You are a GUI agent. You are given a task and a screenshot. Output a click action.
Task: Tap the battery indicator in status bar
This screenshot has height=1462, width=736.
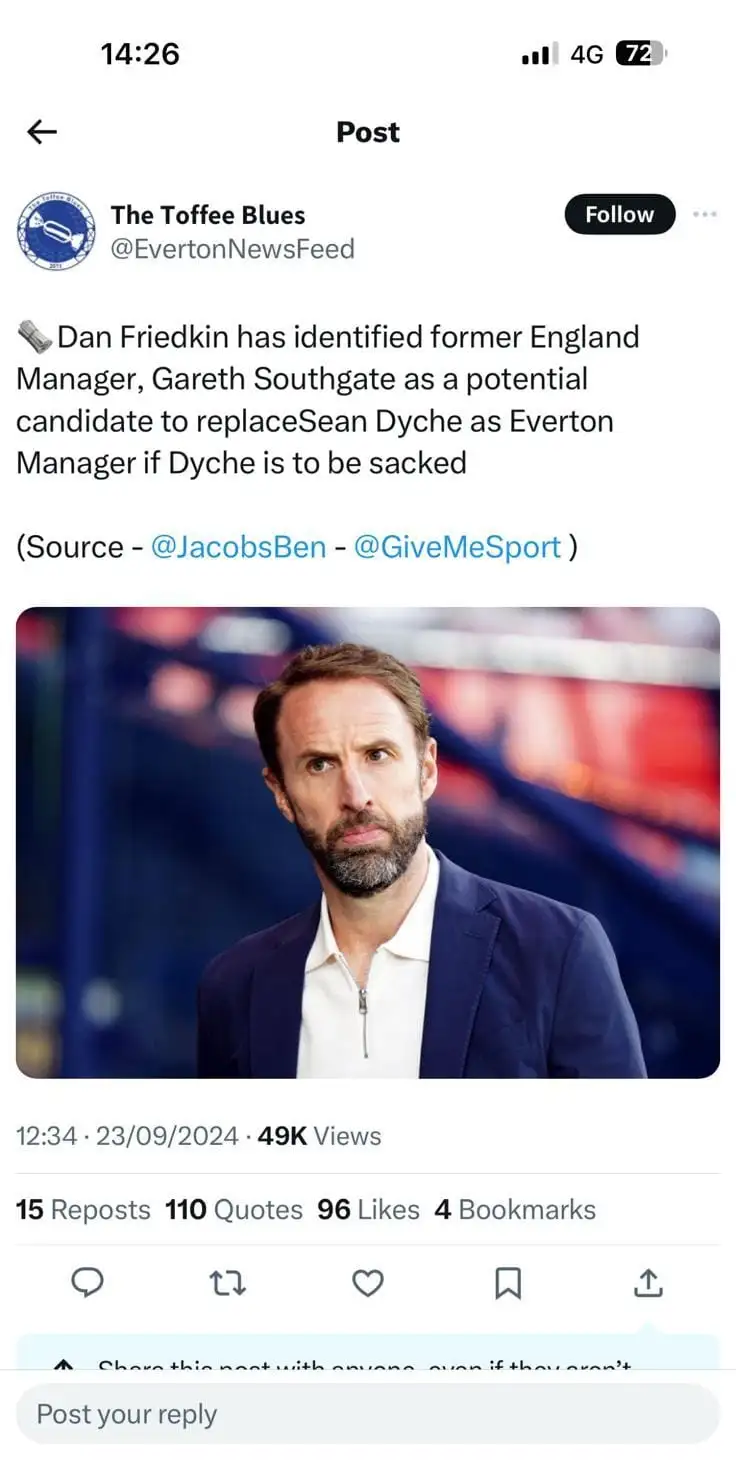(640, 54)
